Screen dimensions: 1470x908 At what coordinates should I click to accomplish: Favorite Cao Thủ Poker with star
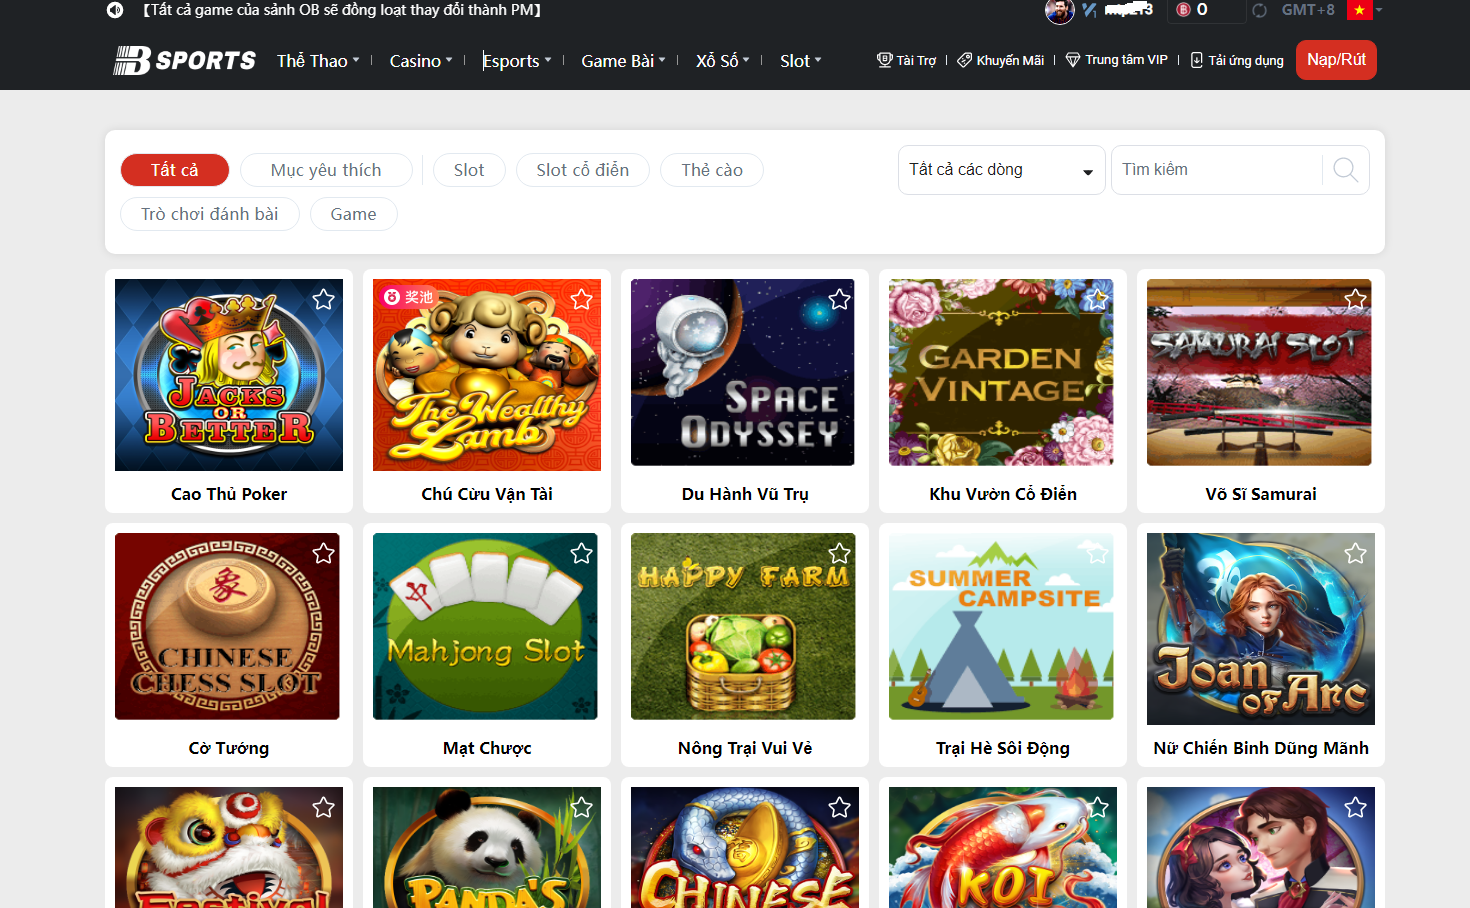point(323,299)
